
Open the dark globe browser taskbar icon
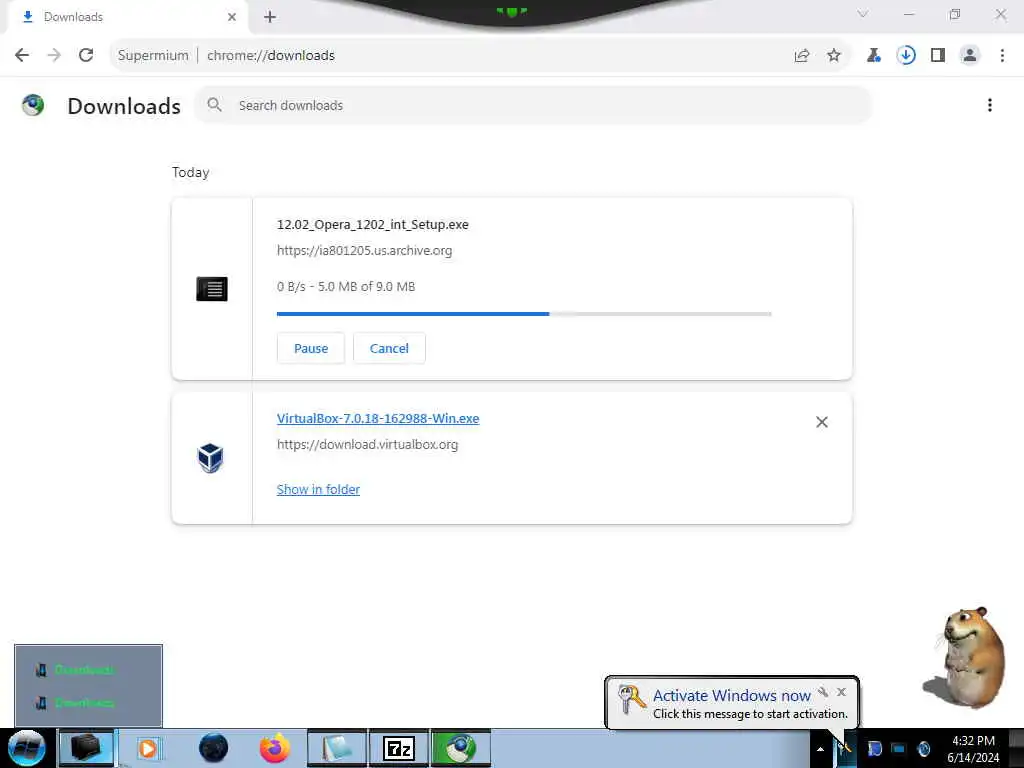[x=214, y=748]
